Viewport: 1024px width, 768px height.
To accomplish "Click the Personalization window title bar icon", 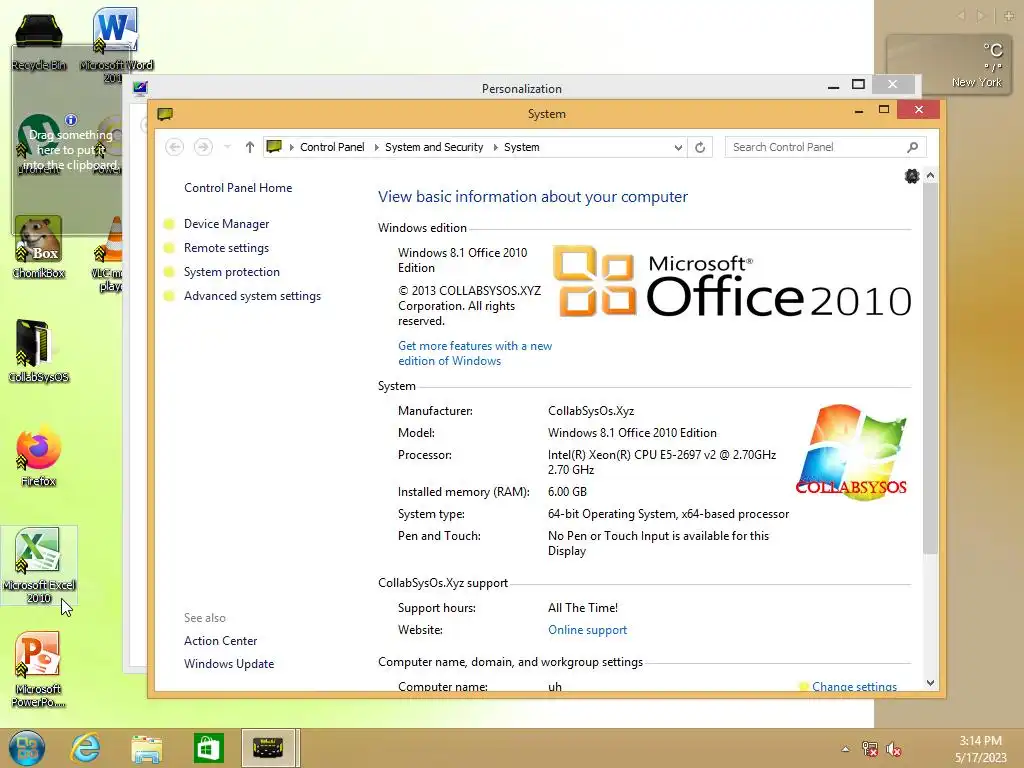I will click(140, 88).
